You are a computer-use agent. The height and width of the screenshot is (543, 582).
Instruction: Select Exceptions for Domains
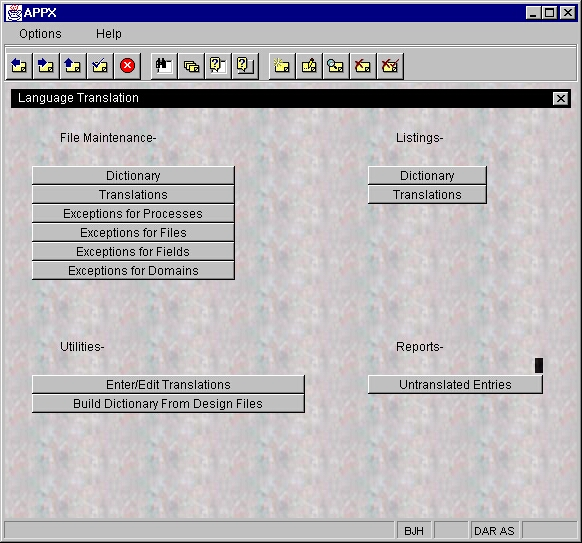point(133,271)
